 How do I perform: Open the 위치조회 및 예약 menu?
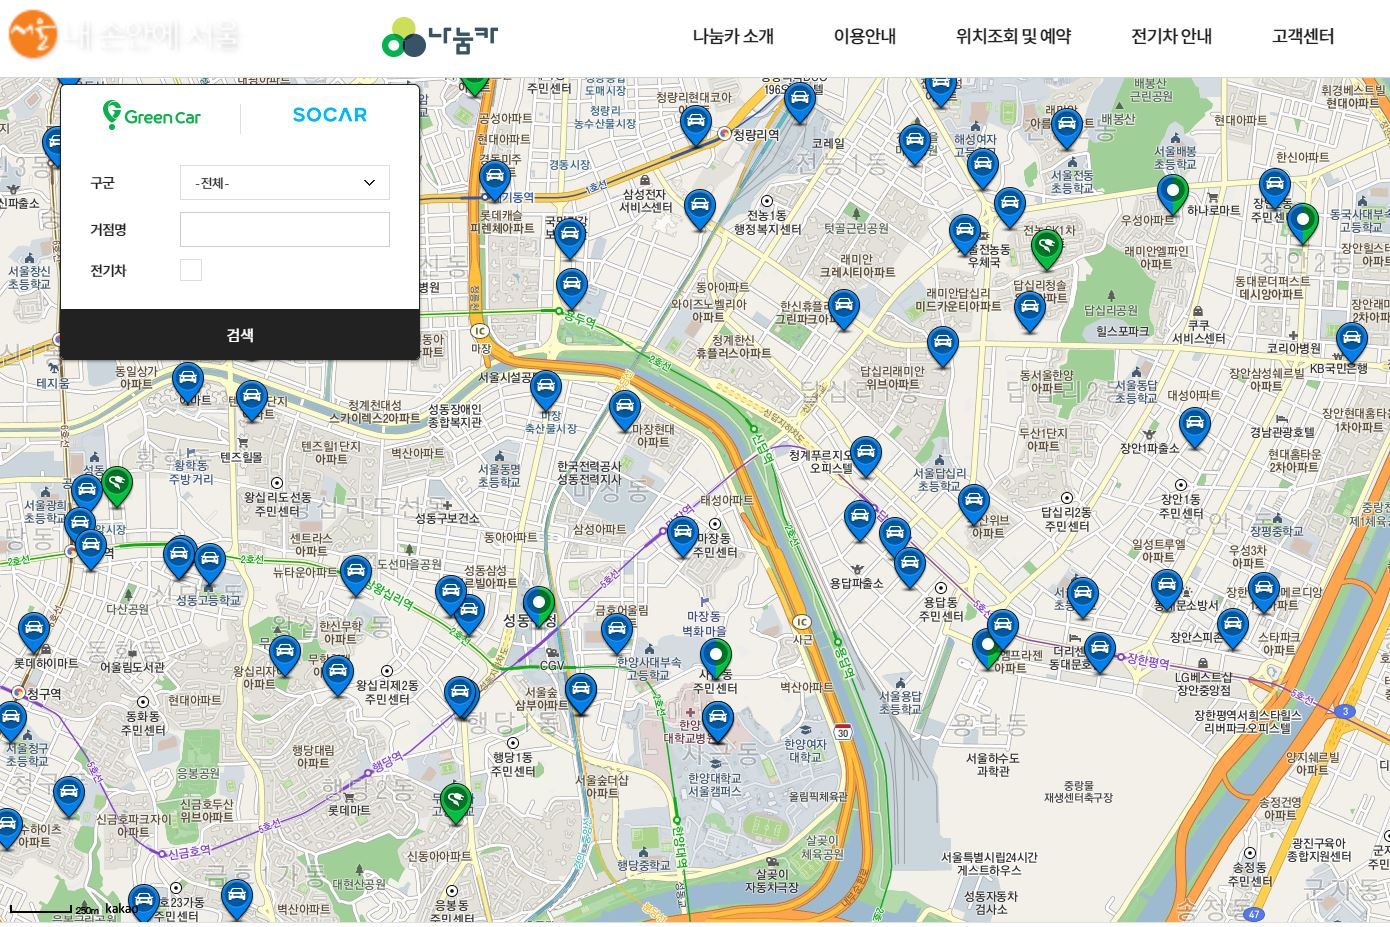(x=1013, y=36)
